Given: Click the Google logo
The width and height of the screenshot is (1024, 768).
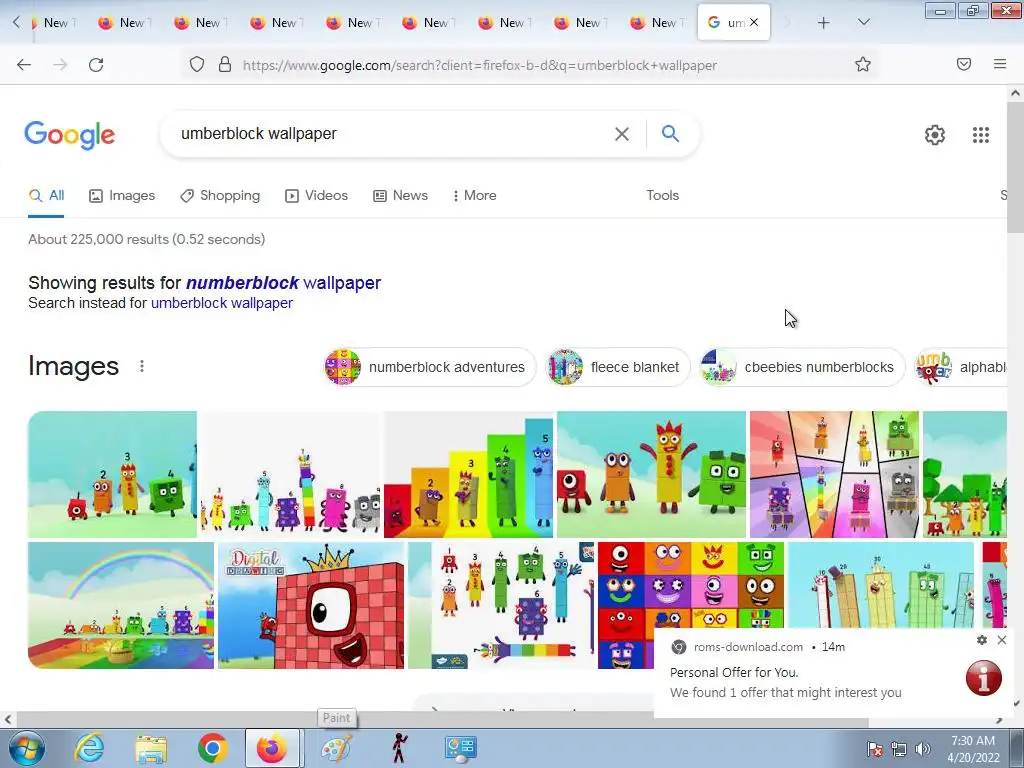Looking at the screenshot, I should tap(70, 135).
